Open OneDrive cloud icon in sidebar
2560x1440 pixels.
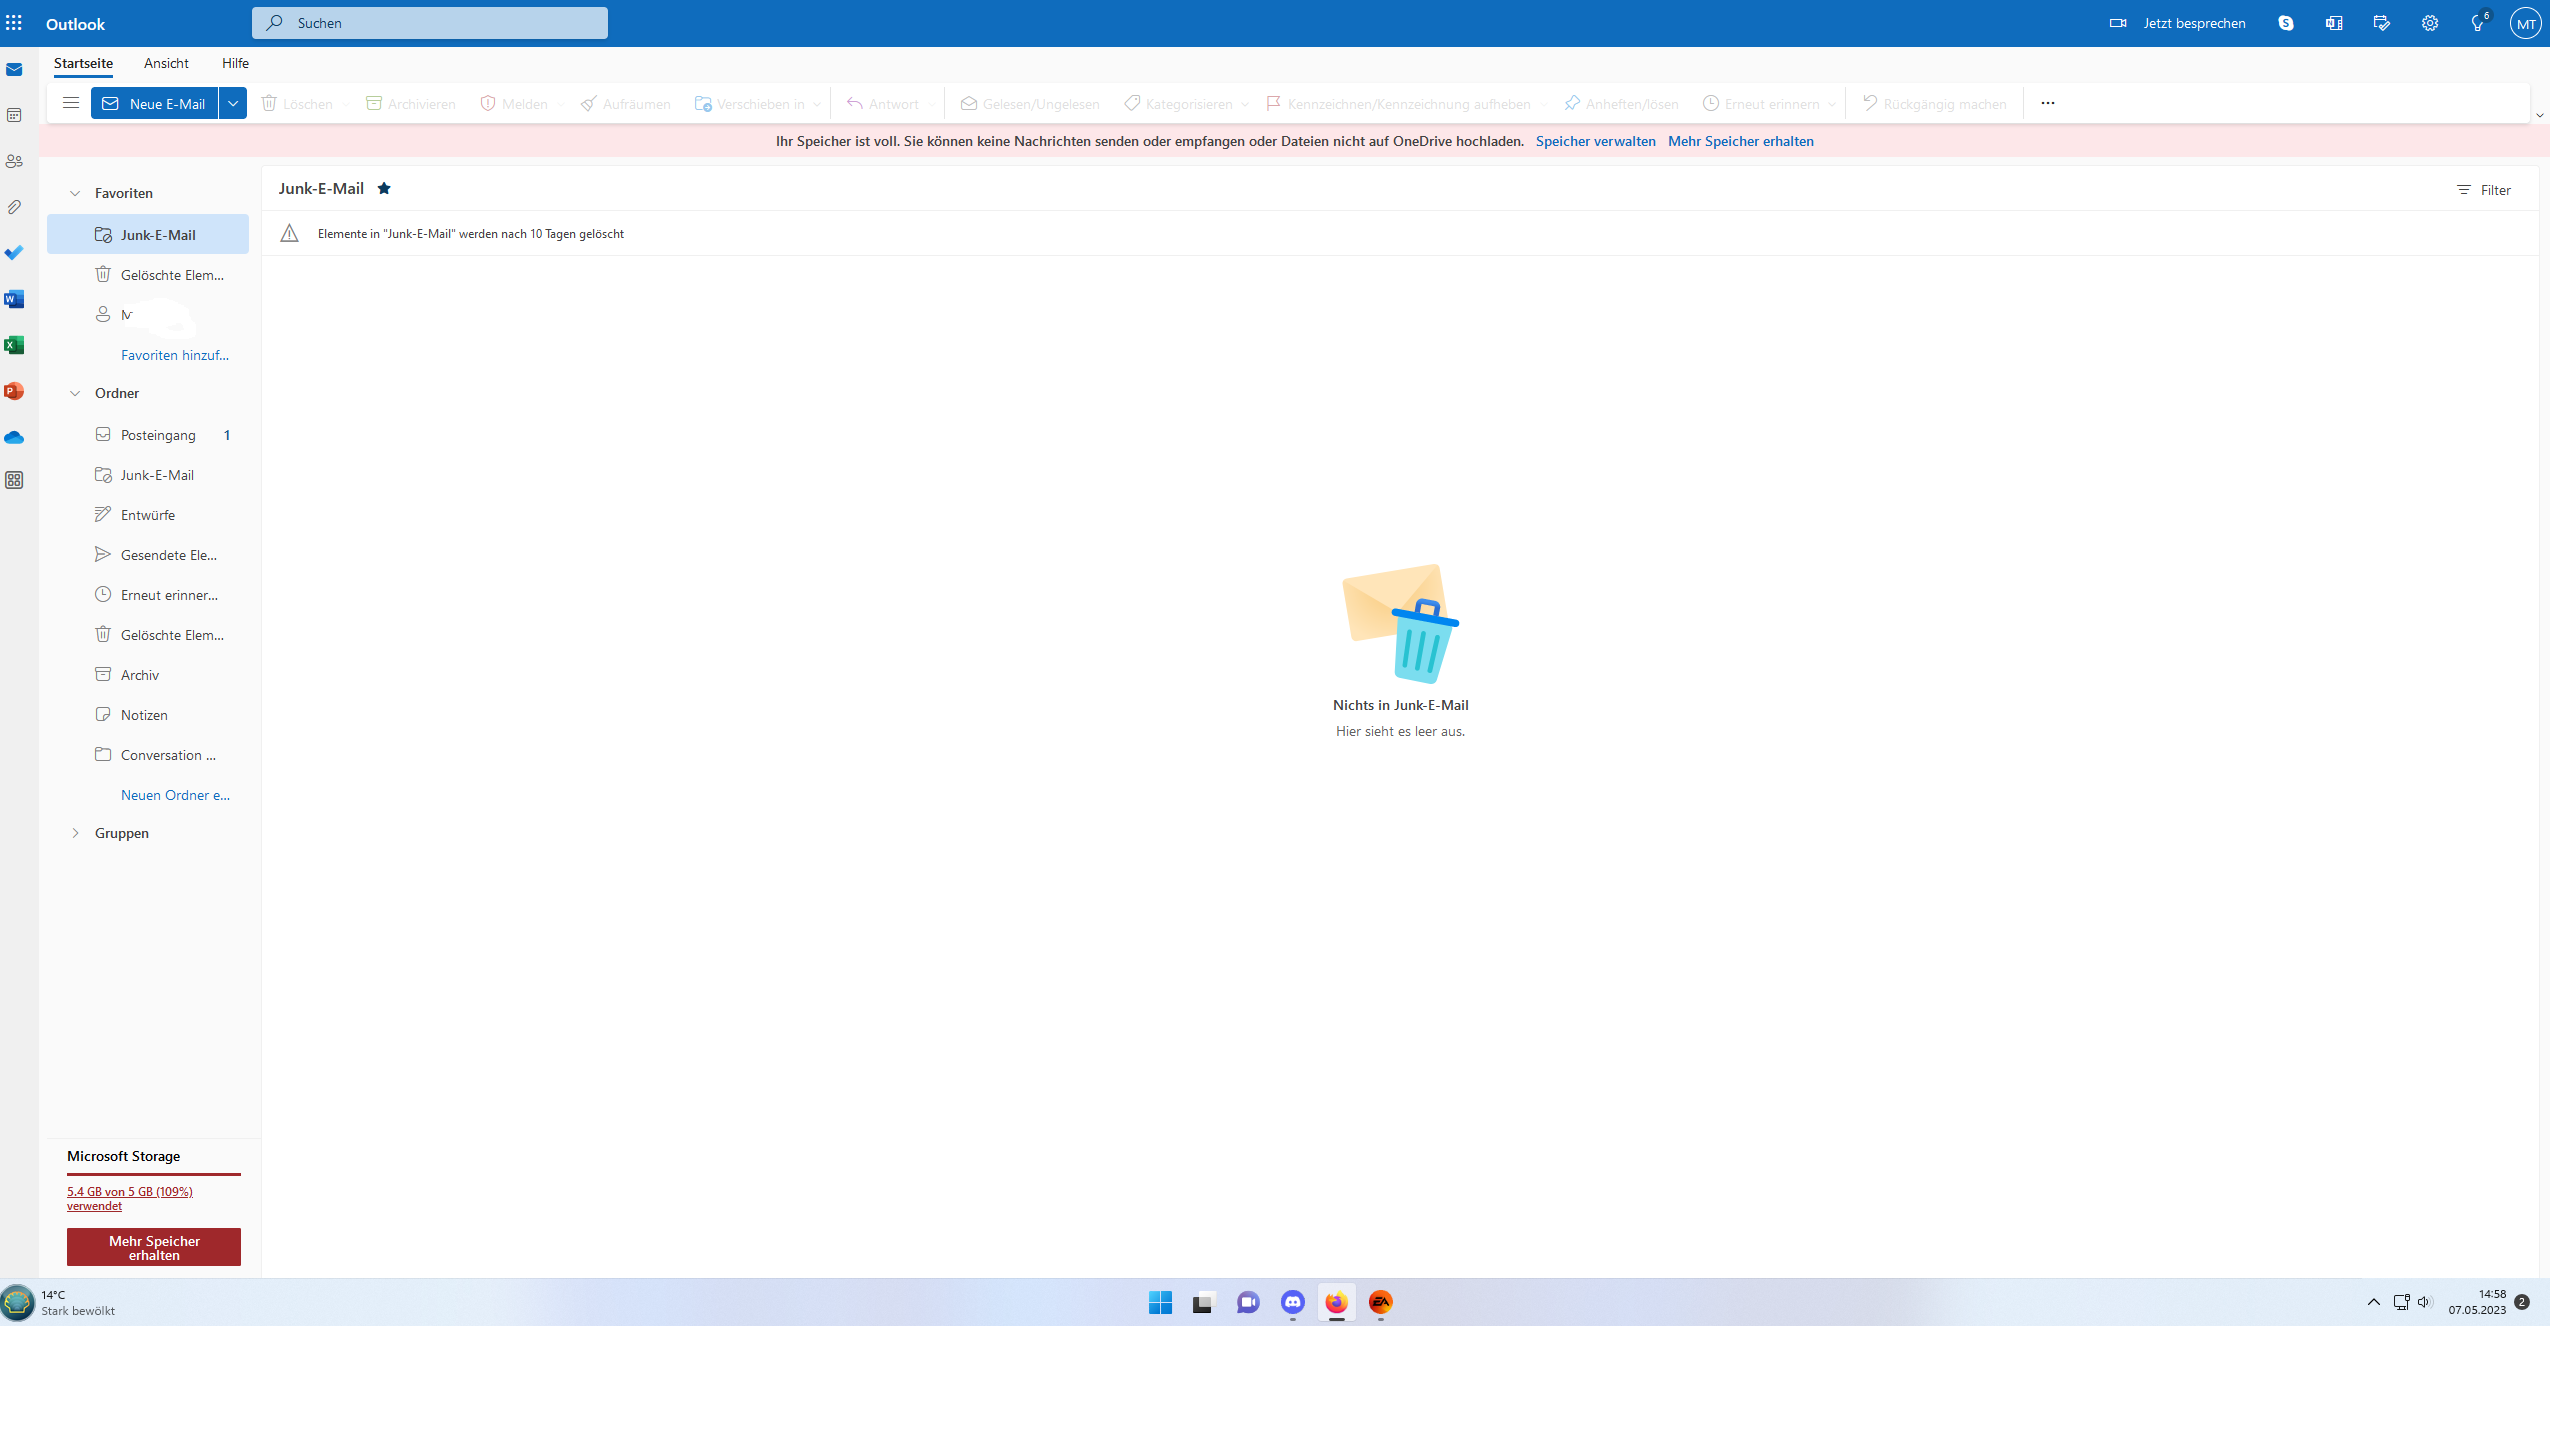(x=14, y=438)
